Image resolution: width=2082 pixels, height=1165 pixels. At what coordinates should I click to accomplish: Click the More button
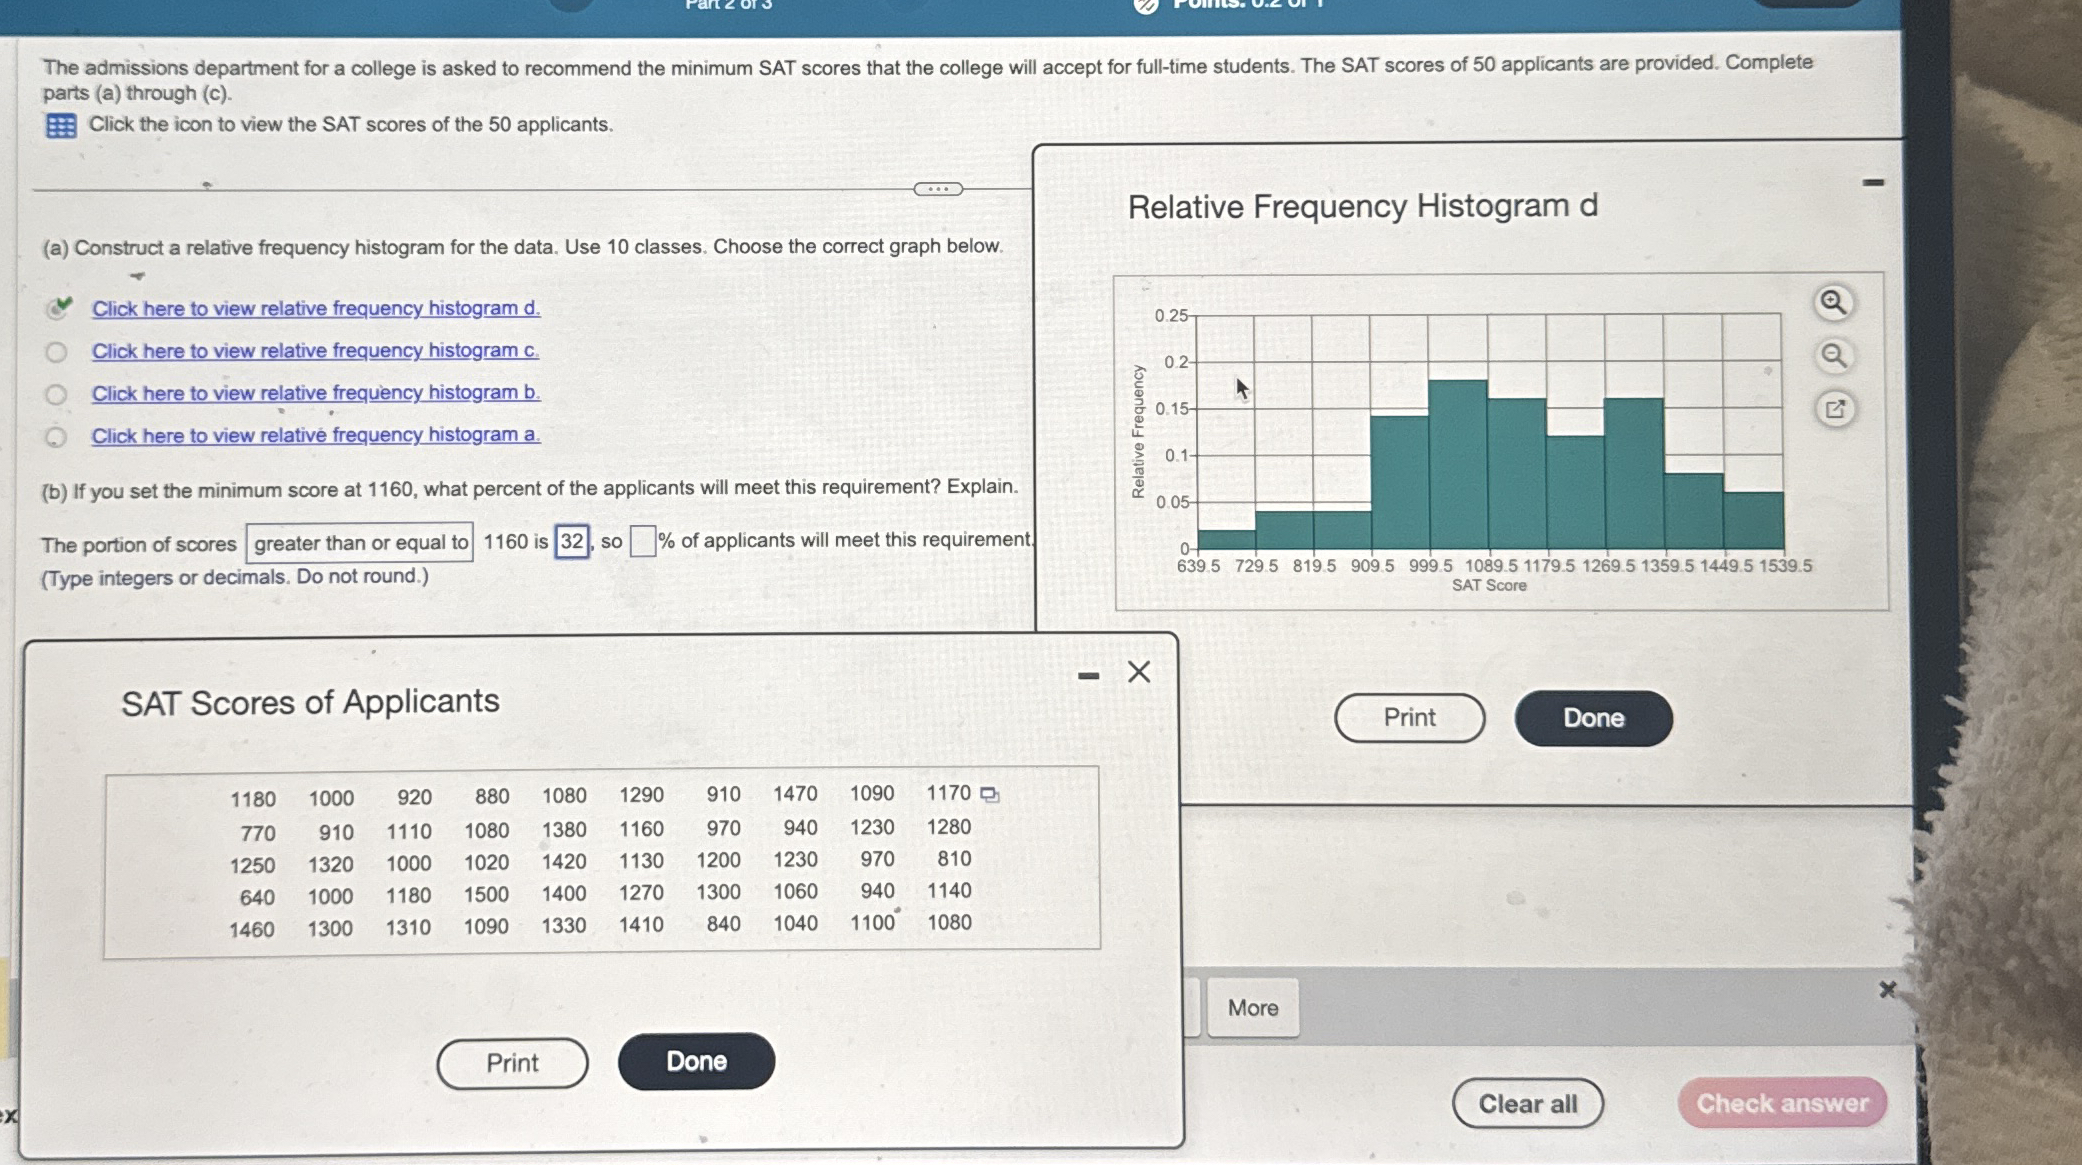click(x=1253, y=1008)
